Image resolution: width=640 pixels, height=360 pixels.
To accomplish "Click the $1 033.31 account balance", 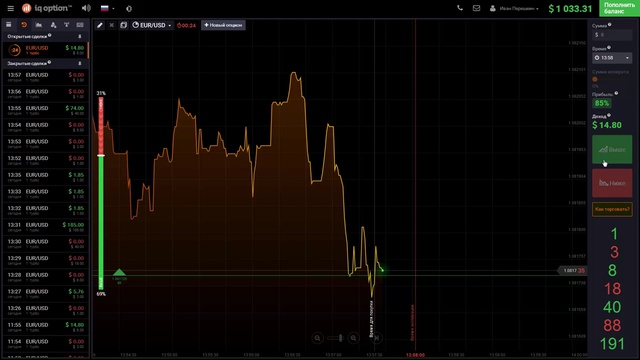I will [570, 9].
